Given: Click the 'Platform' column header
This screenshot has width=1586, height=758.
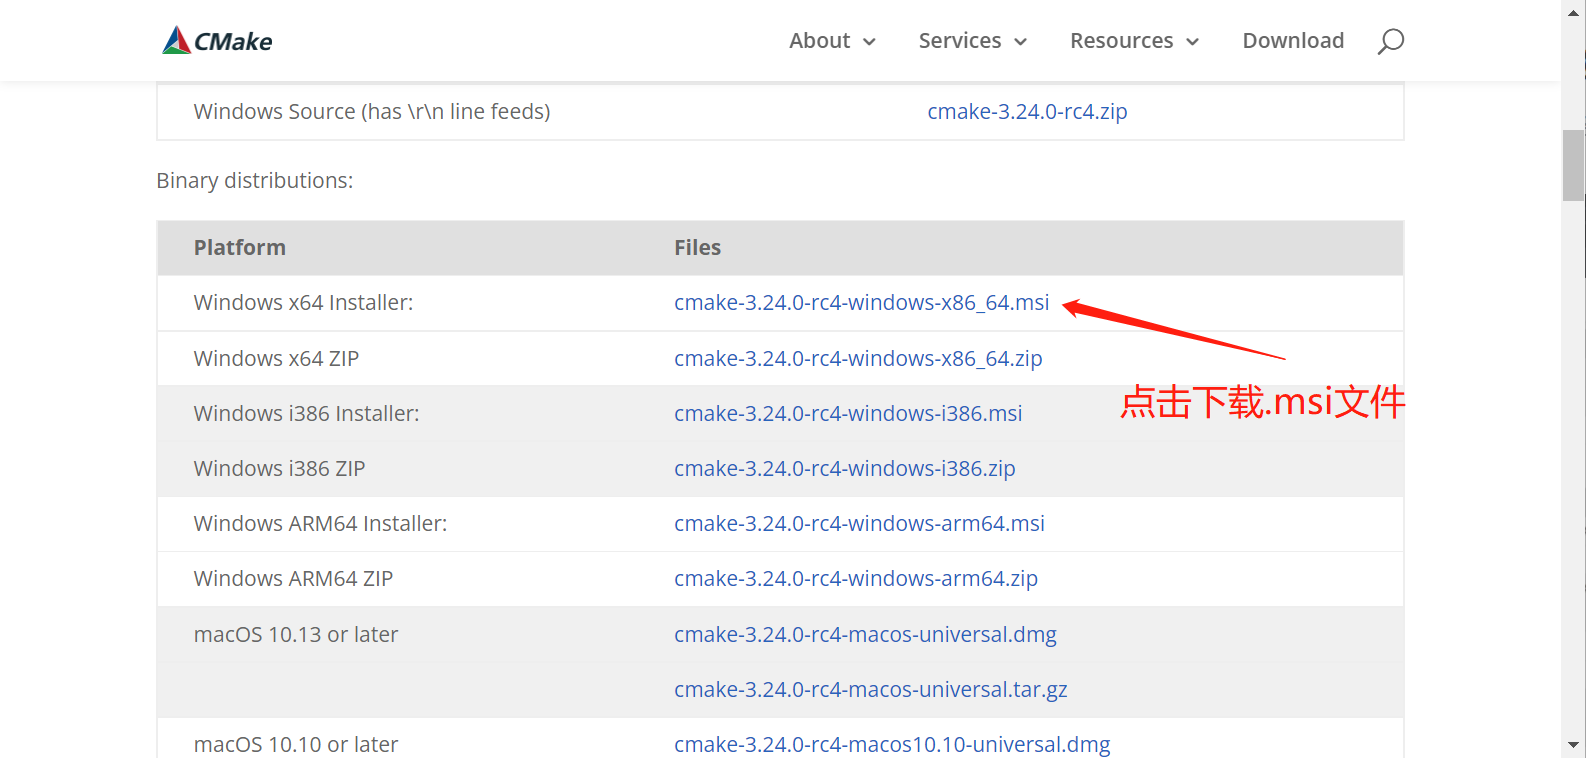Looking at the screenshot, I should [x=240, y=248].
